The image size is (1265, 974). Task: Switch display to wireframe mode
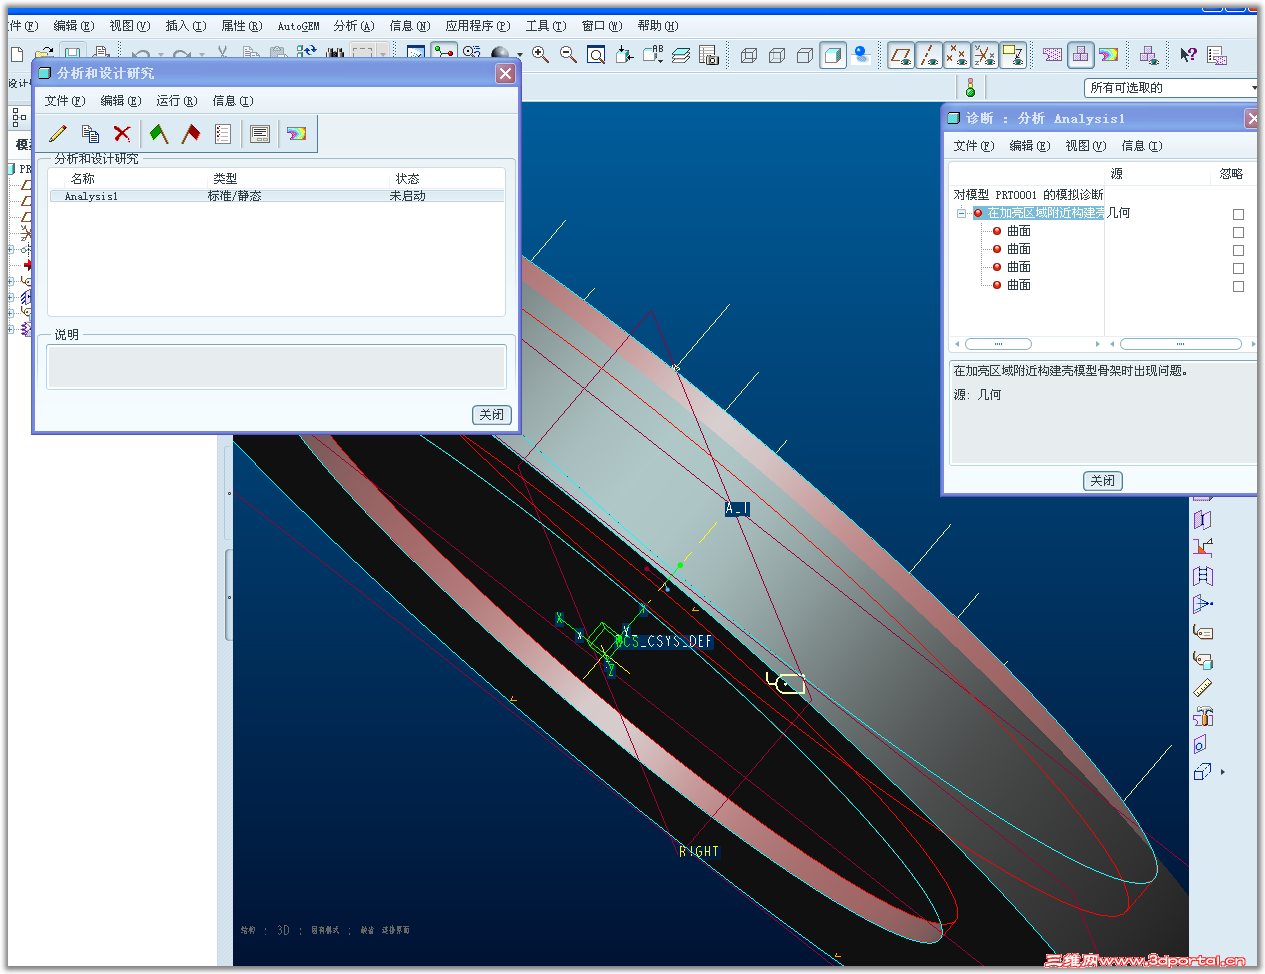[x=749, y=55]
